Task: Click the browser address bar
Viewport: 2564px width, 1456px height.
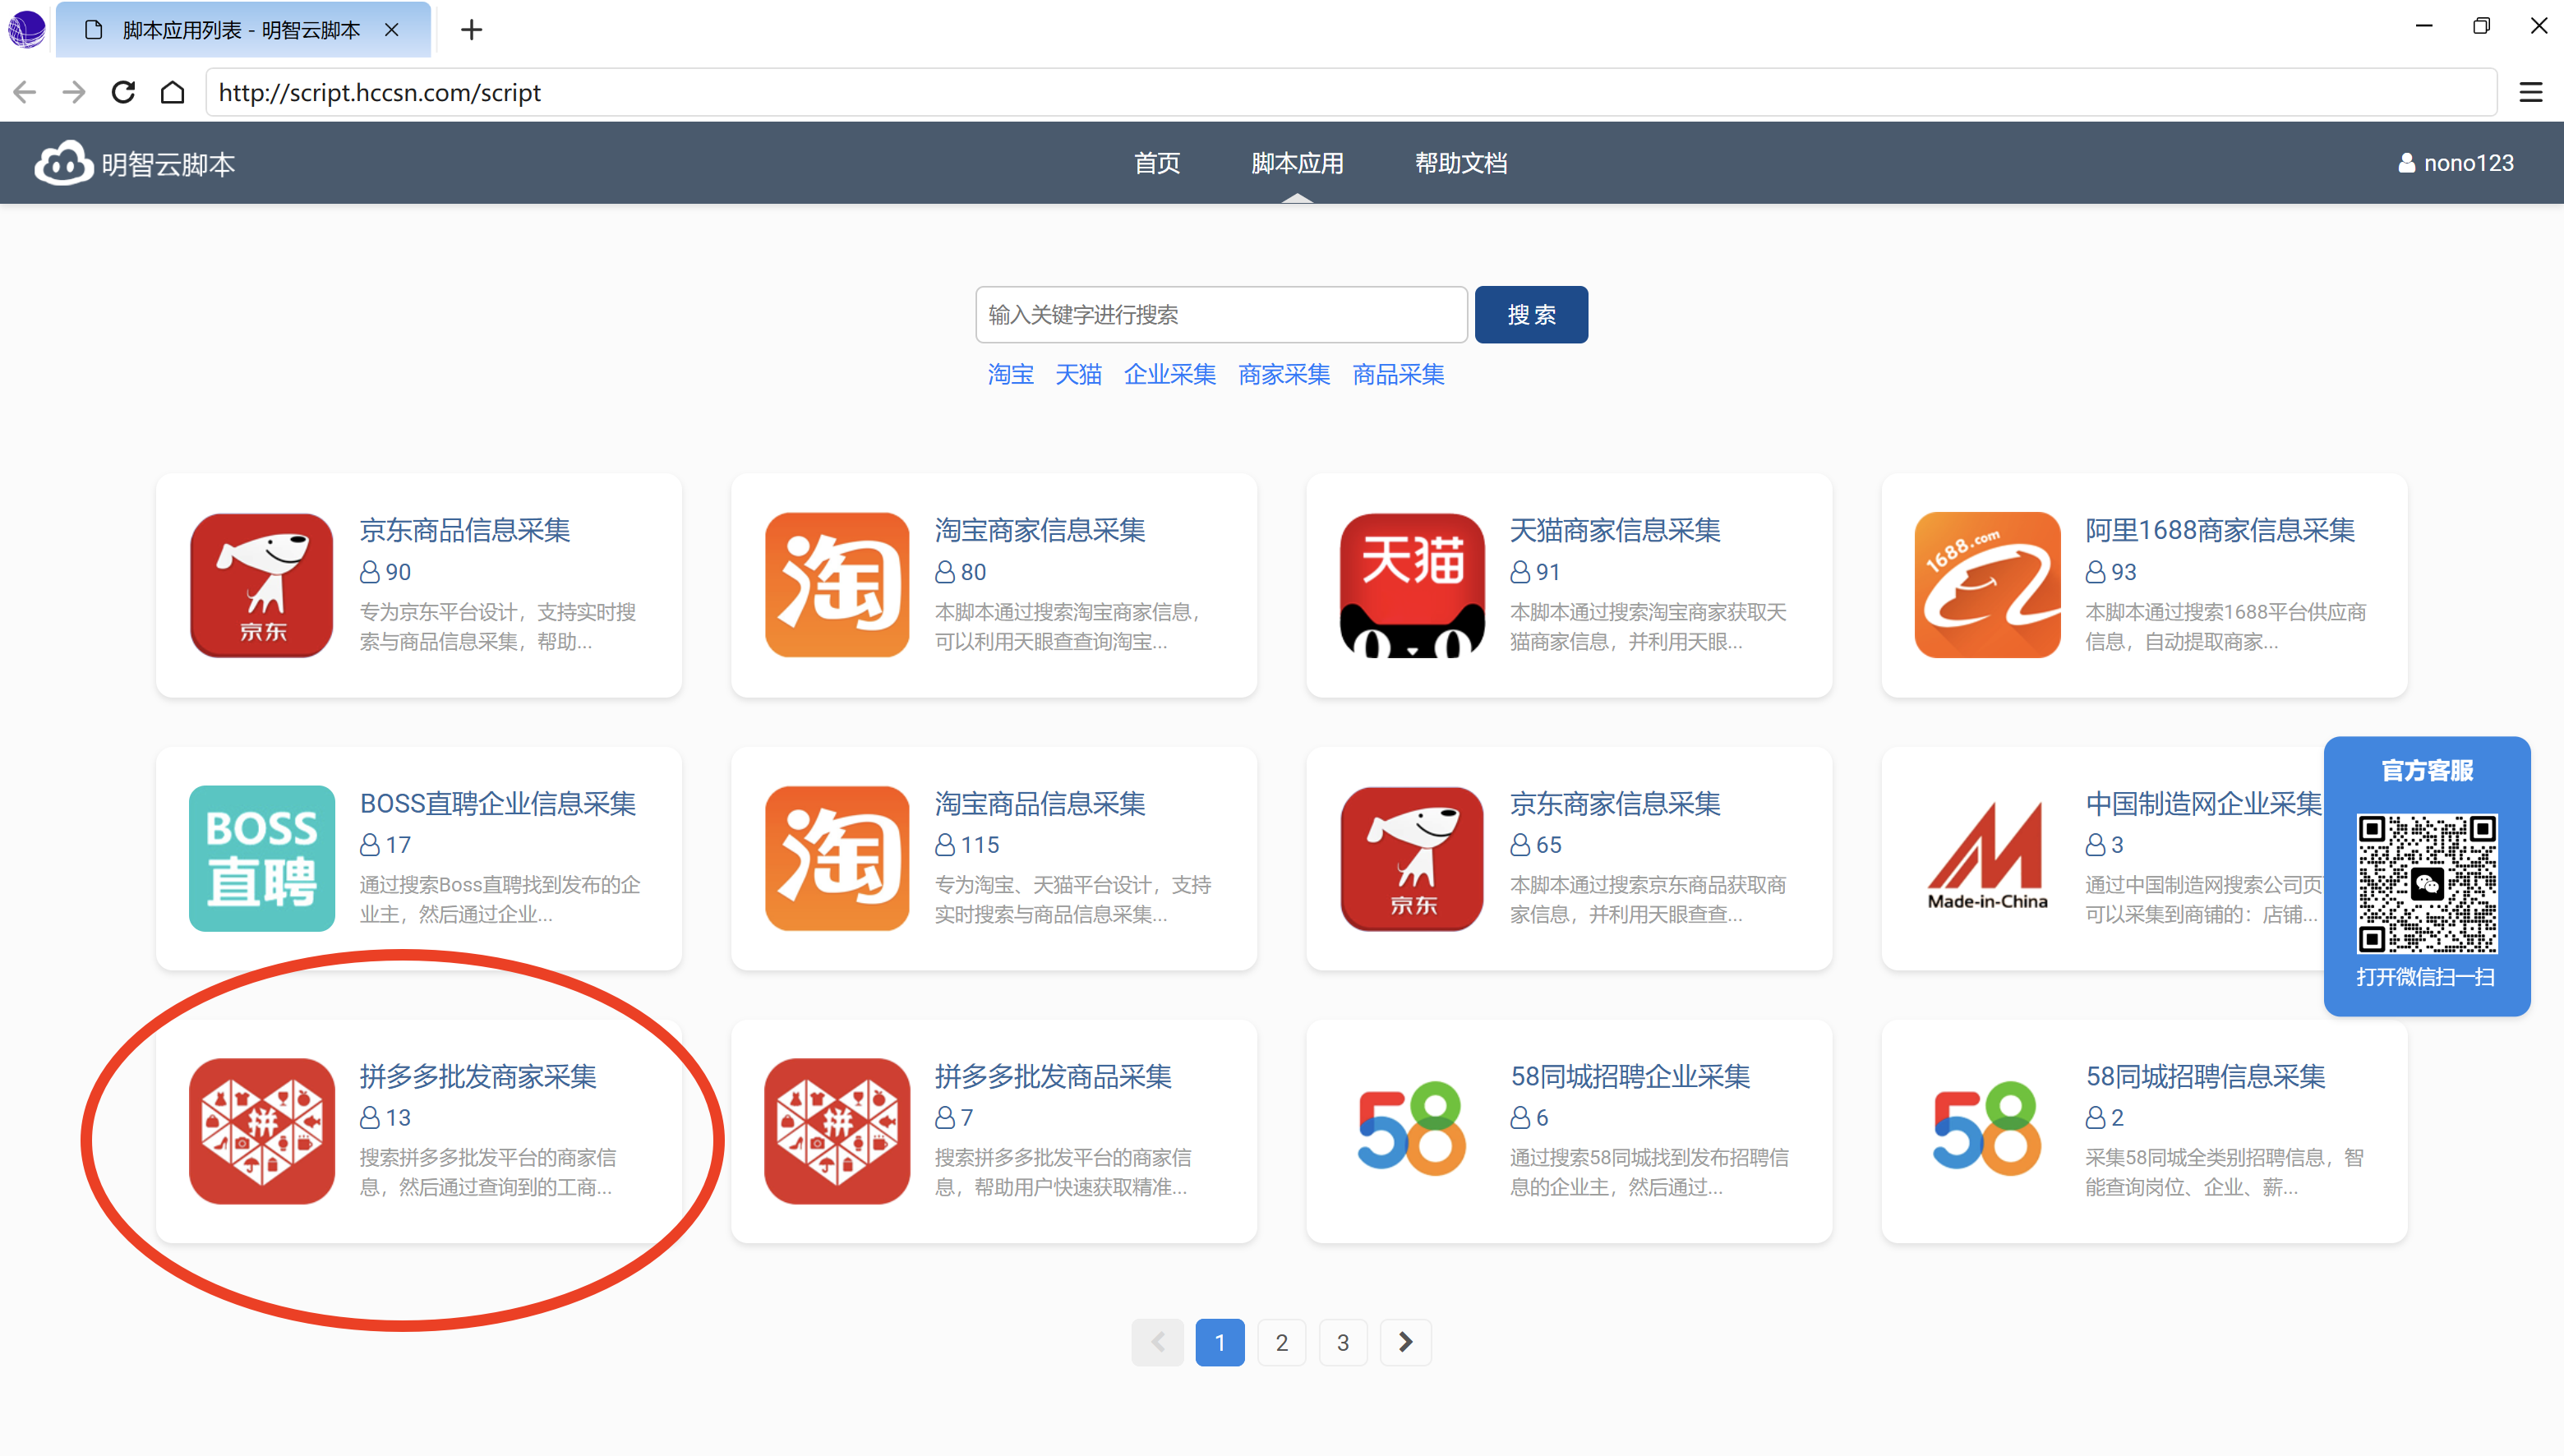Action: pyautogui.click(x=1351, y=92)
